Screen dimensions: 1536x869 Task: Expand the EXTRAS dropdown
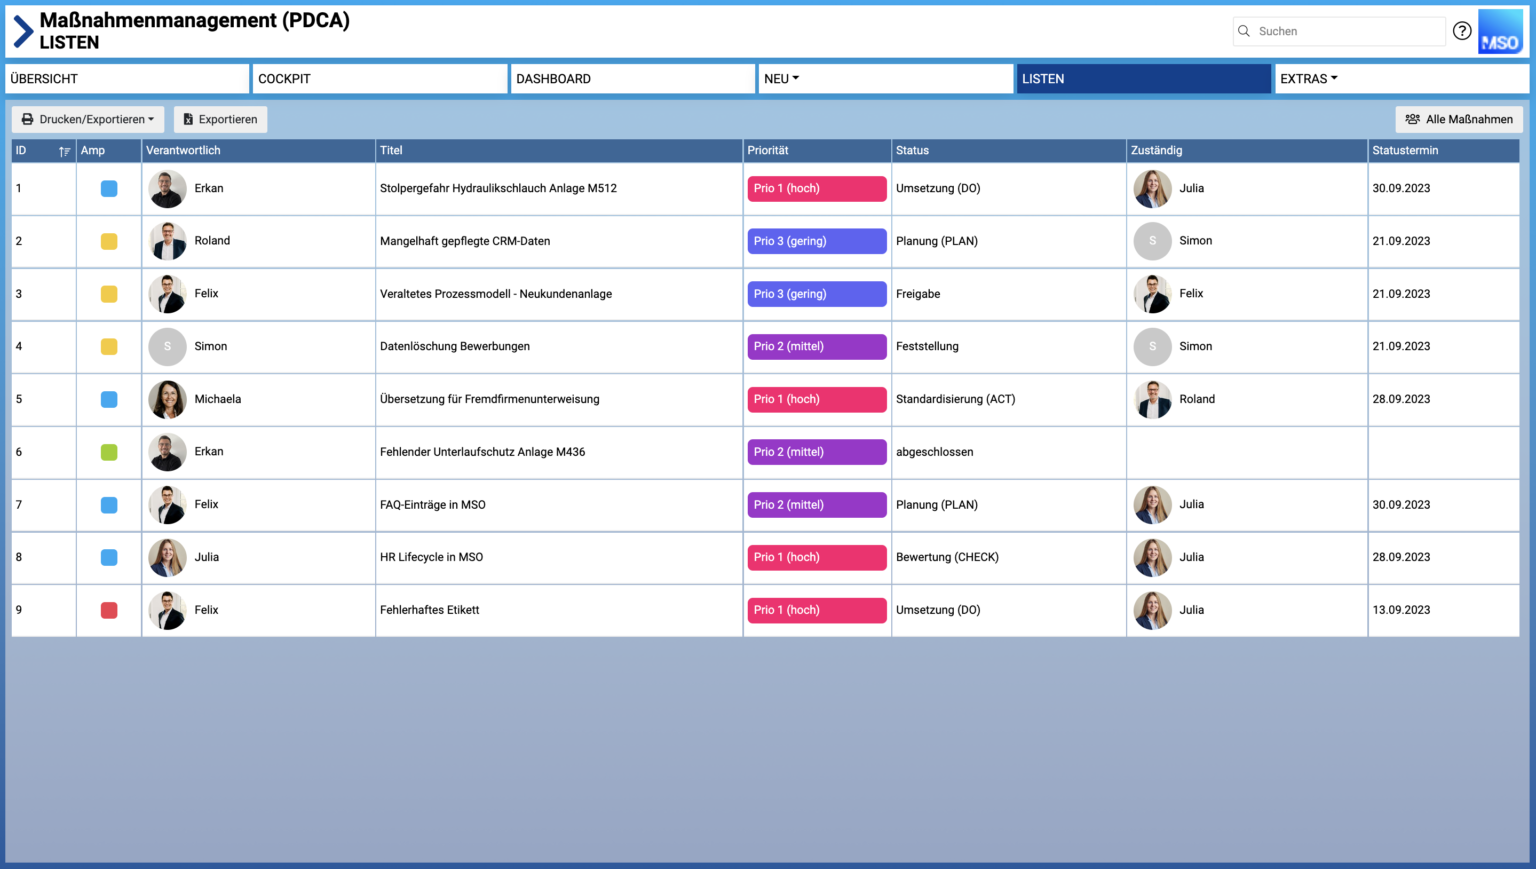pos(1309,78)
